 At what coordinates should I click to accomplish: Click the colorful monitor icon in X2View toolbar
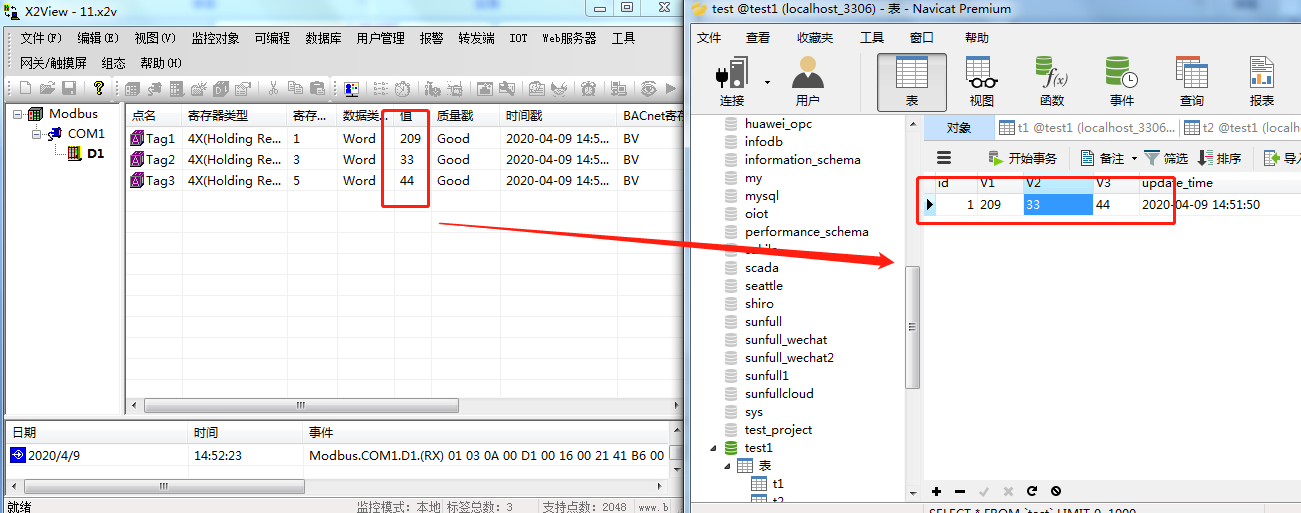pos(351,88)
